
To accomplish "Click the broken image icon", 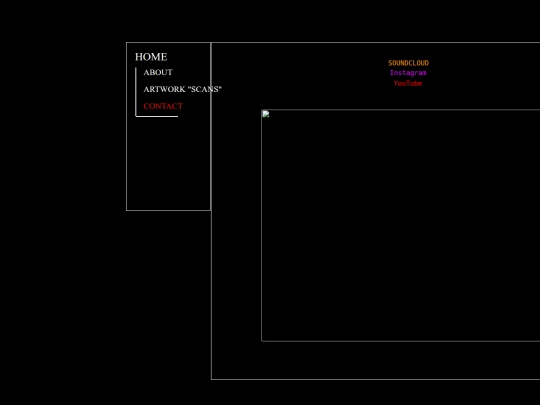I will tap(266, 114).
